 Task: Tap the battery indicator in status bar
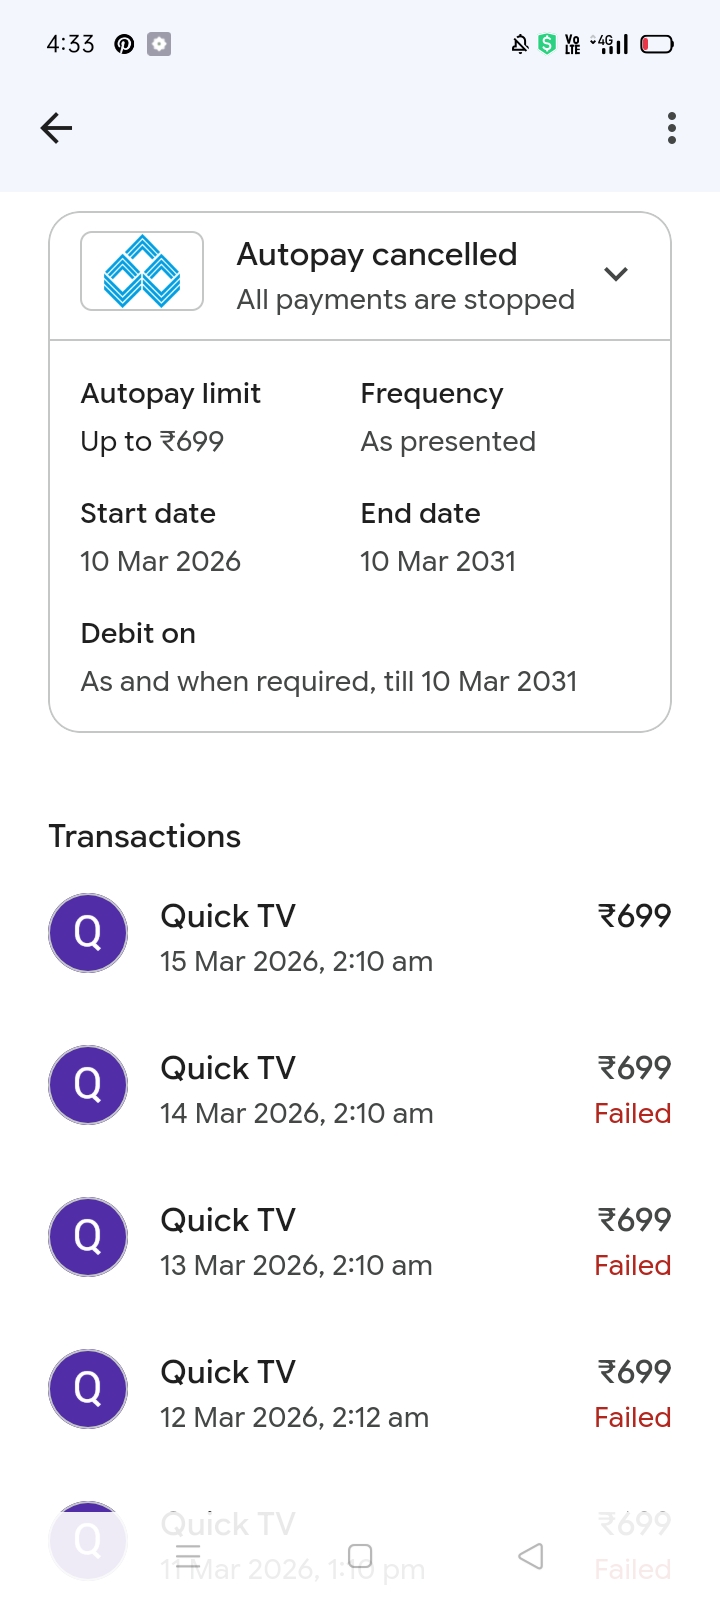pyautogui.click(x=657, y=44)
